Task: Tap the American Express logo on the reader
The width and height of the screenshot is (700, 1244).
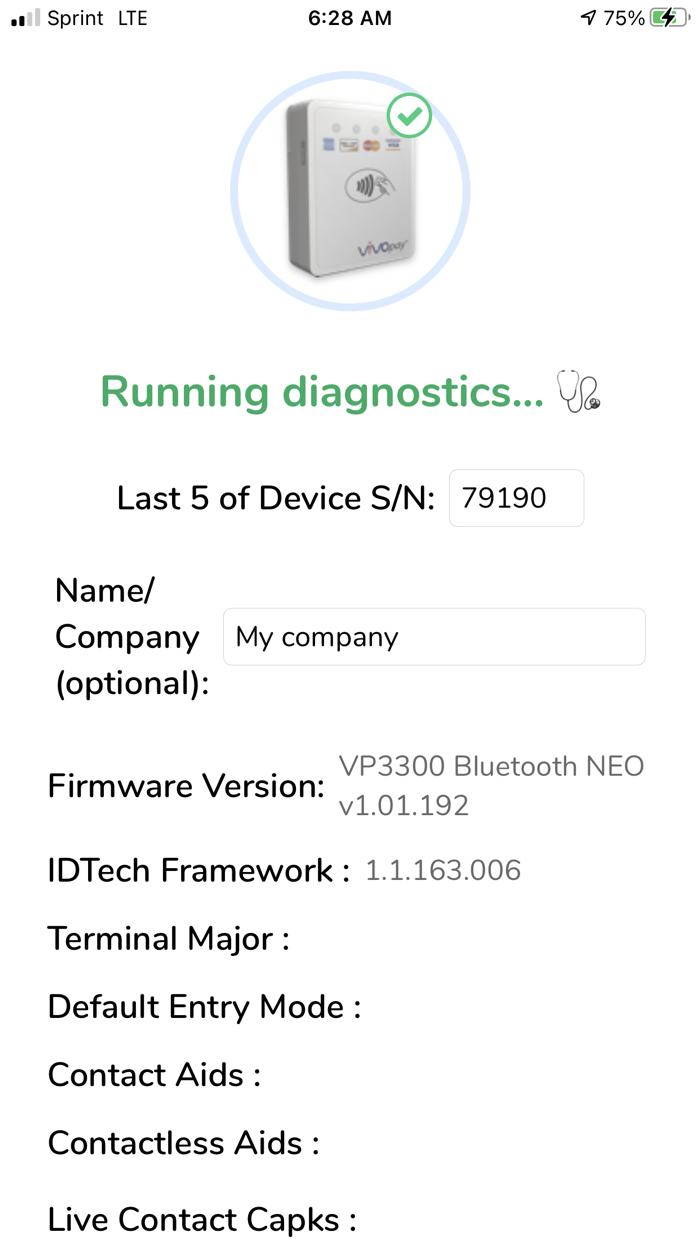Action: [328, 143]
